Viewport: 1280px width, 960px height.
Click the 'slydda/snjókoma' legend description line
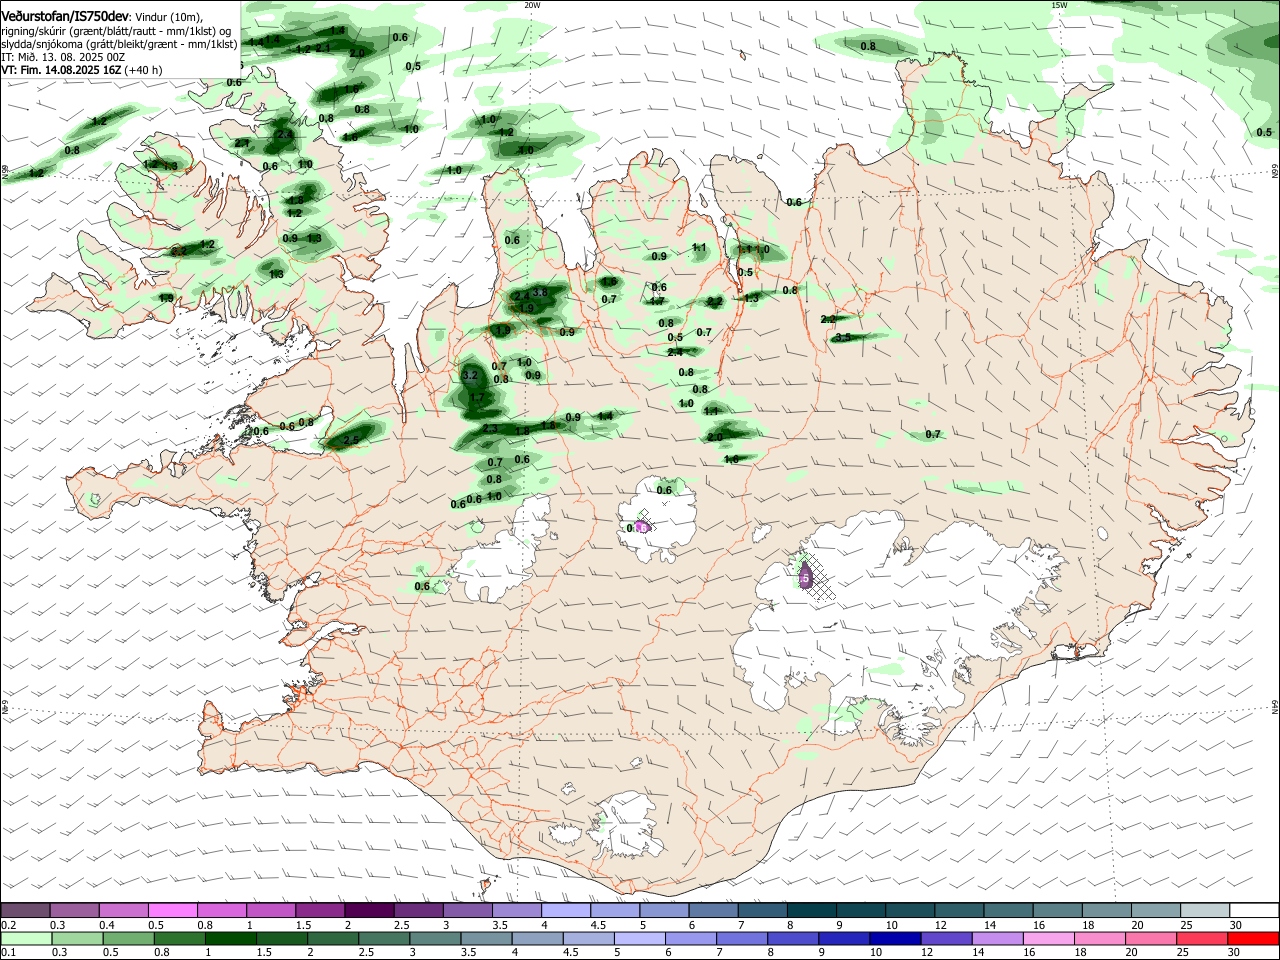point(120,44)
